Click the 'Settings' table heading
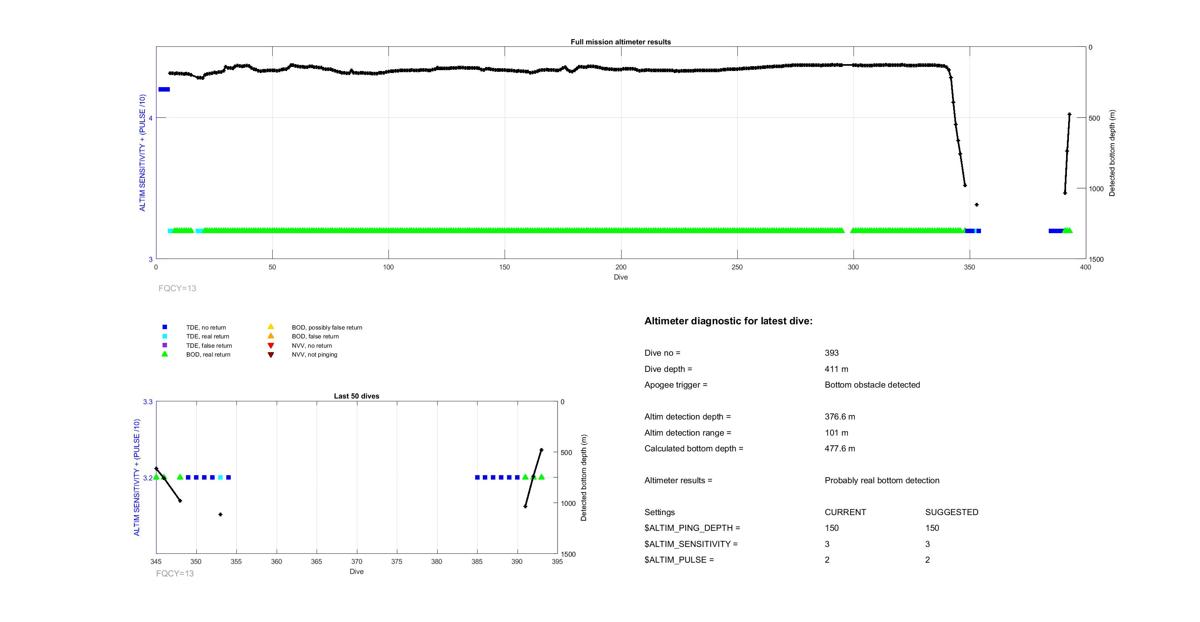 pyautogui.click(x=660, y=513)
